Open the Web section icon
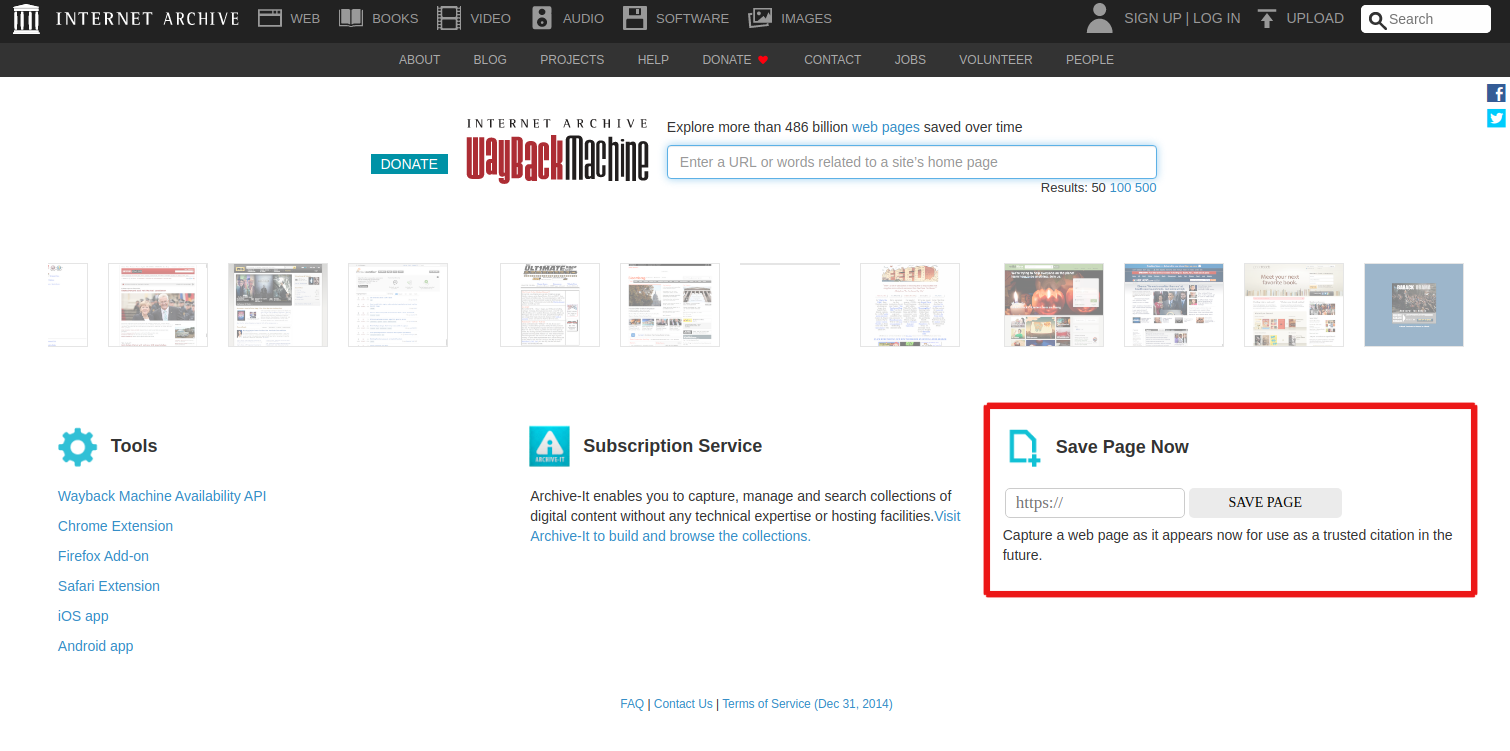 click(x=270, y=18)
